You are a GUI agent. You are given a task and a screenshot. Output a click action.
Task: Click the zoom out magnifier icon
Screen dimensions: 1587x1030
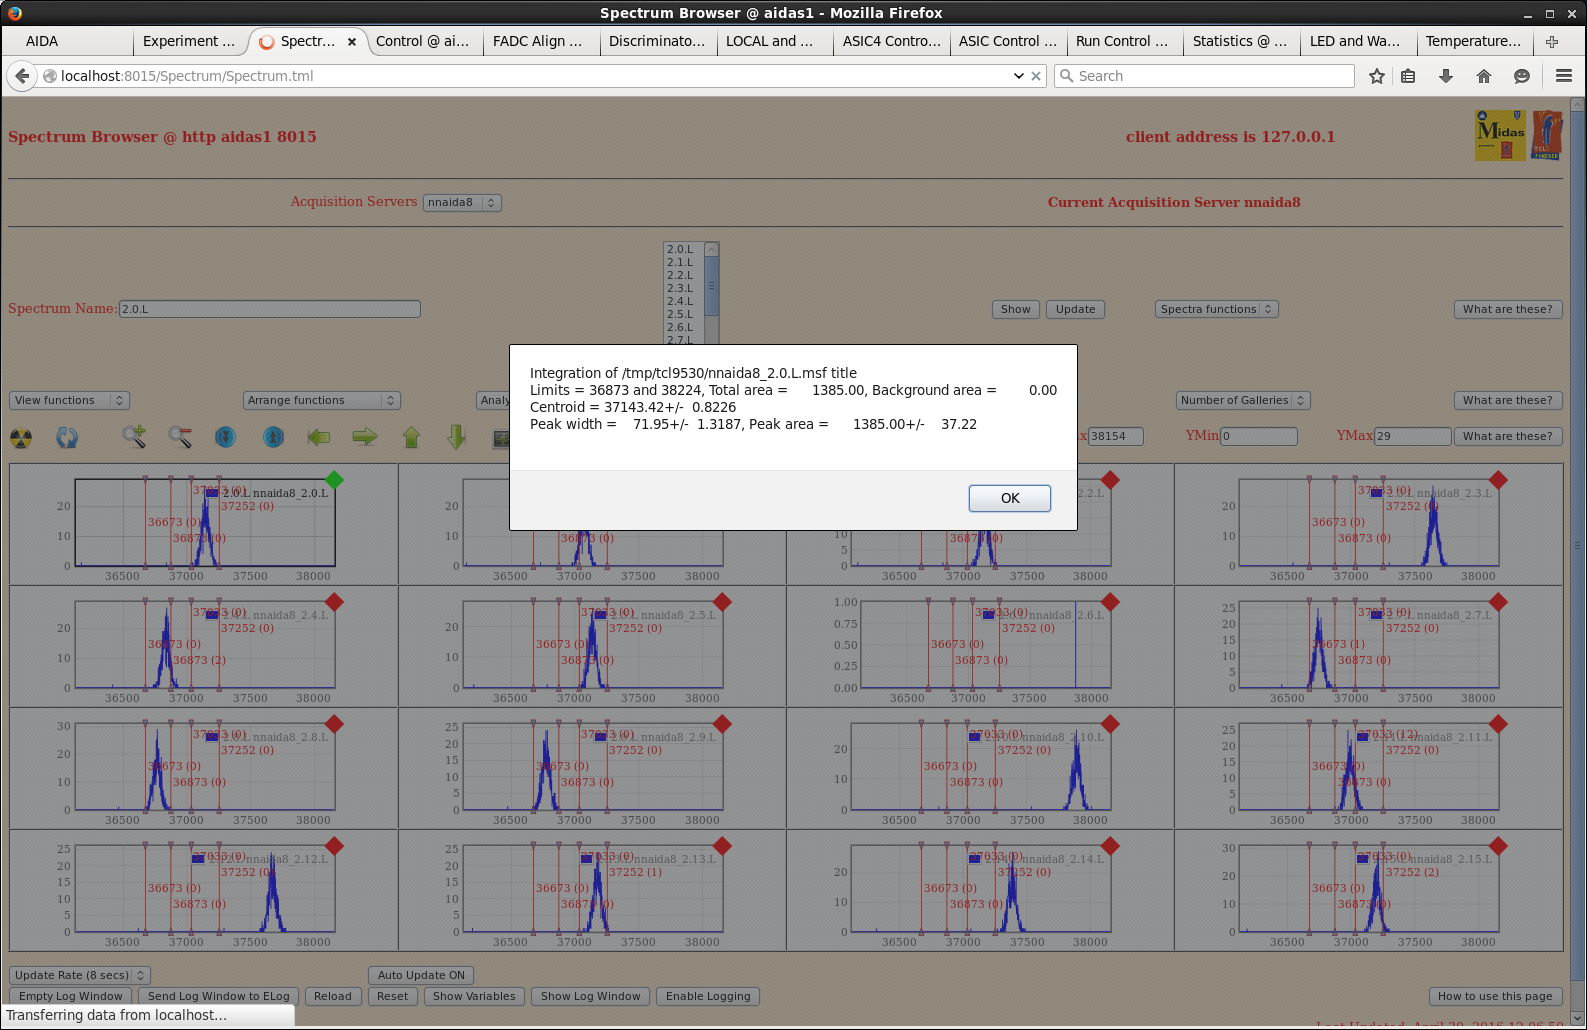click(180, 437)
